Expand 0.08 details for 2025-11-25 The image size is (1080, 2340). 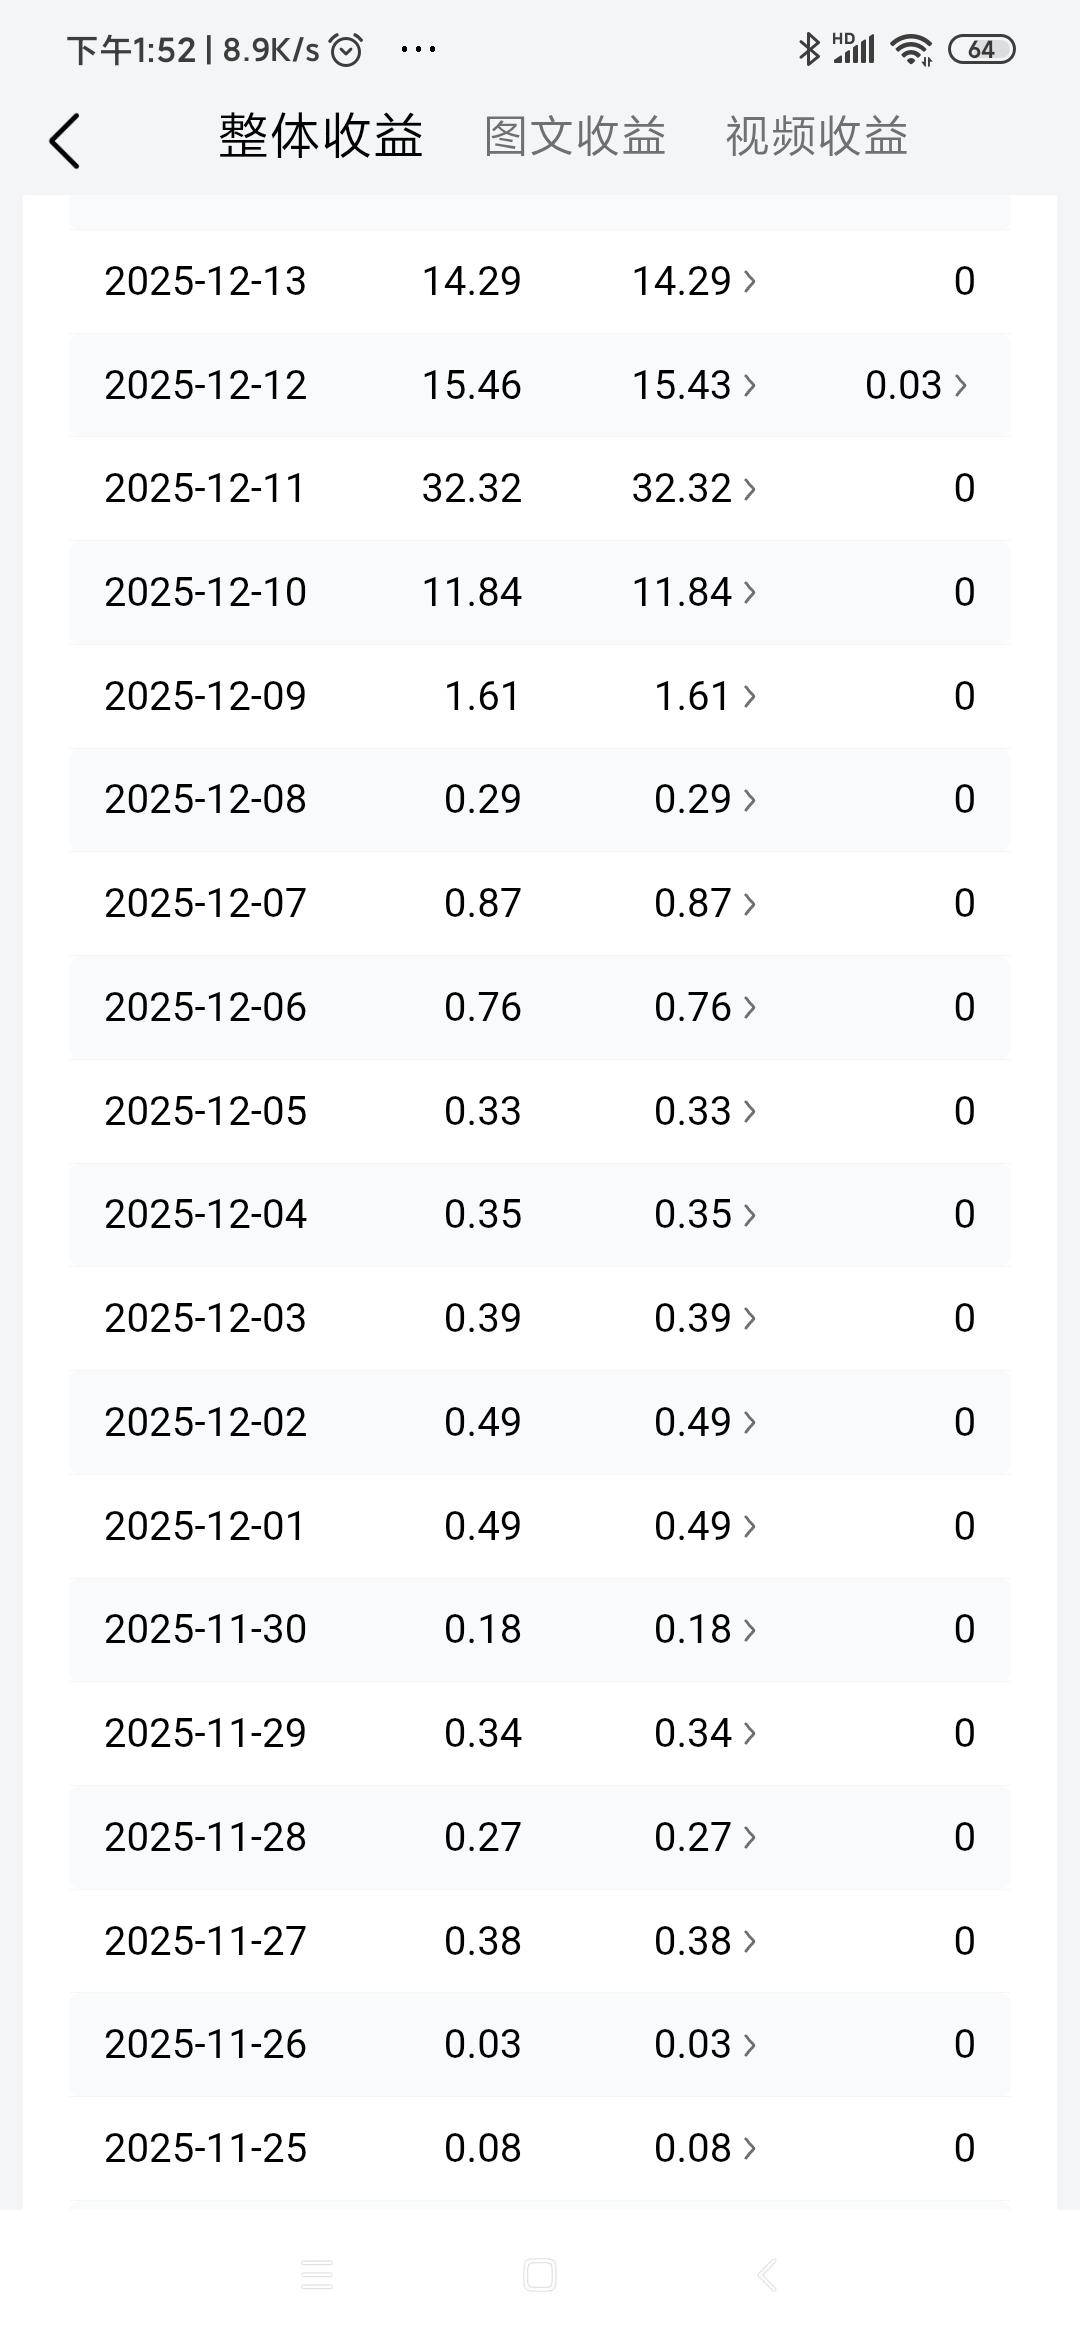[x=705, y=2148]
